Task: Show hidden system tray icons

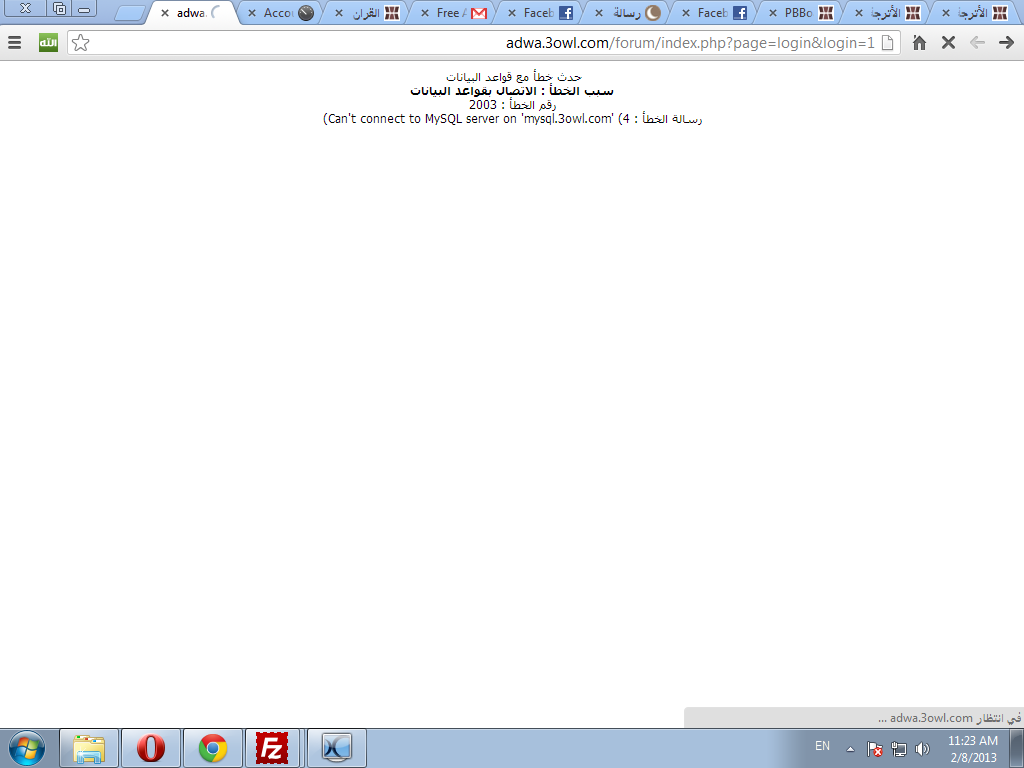Action: click(x=850, y=749)
